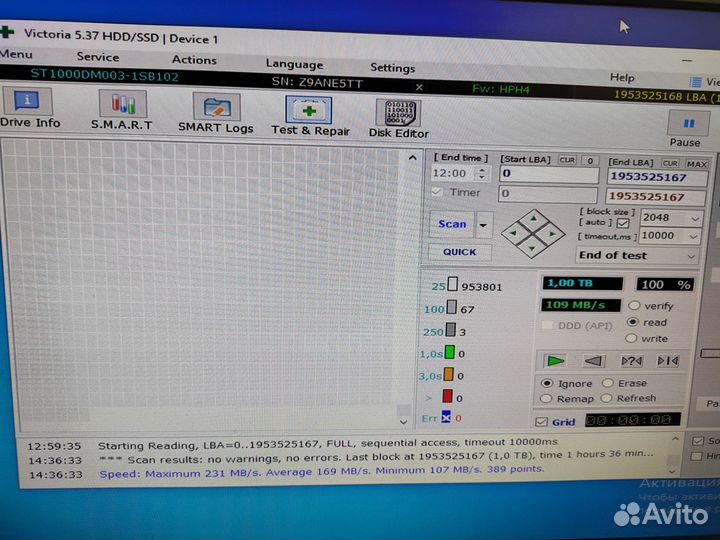Click the navigation diamond up arrow

point(534,219)
